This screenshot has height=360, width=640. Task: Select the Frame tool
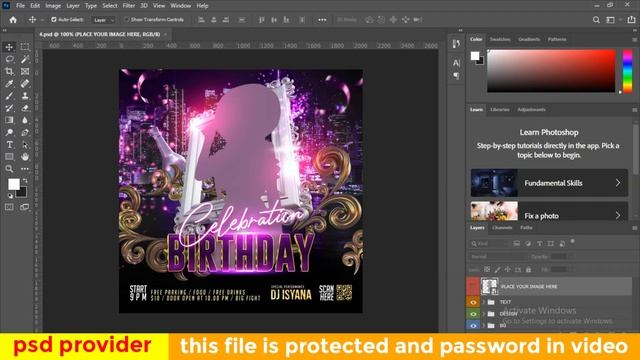click(x=25, y=71)
